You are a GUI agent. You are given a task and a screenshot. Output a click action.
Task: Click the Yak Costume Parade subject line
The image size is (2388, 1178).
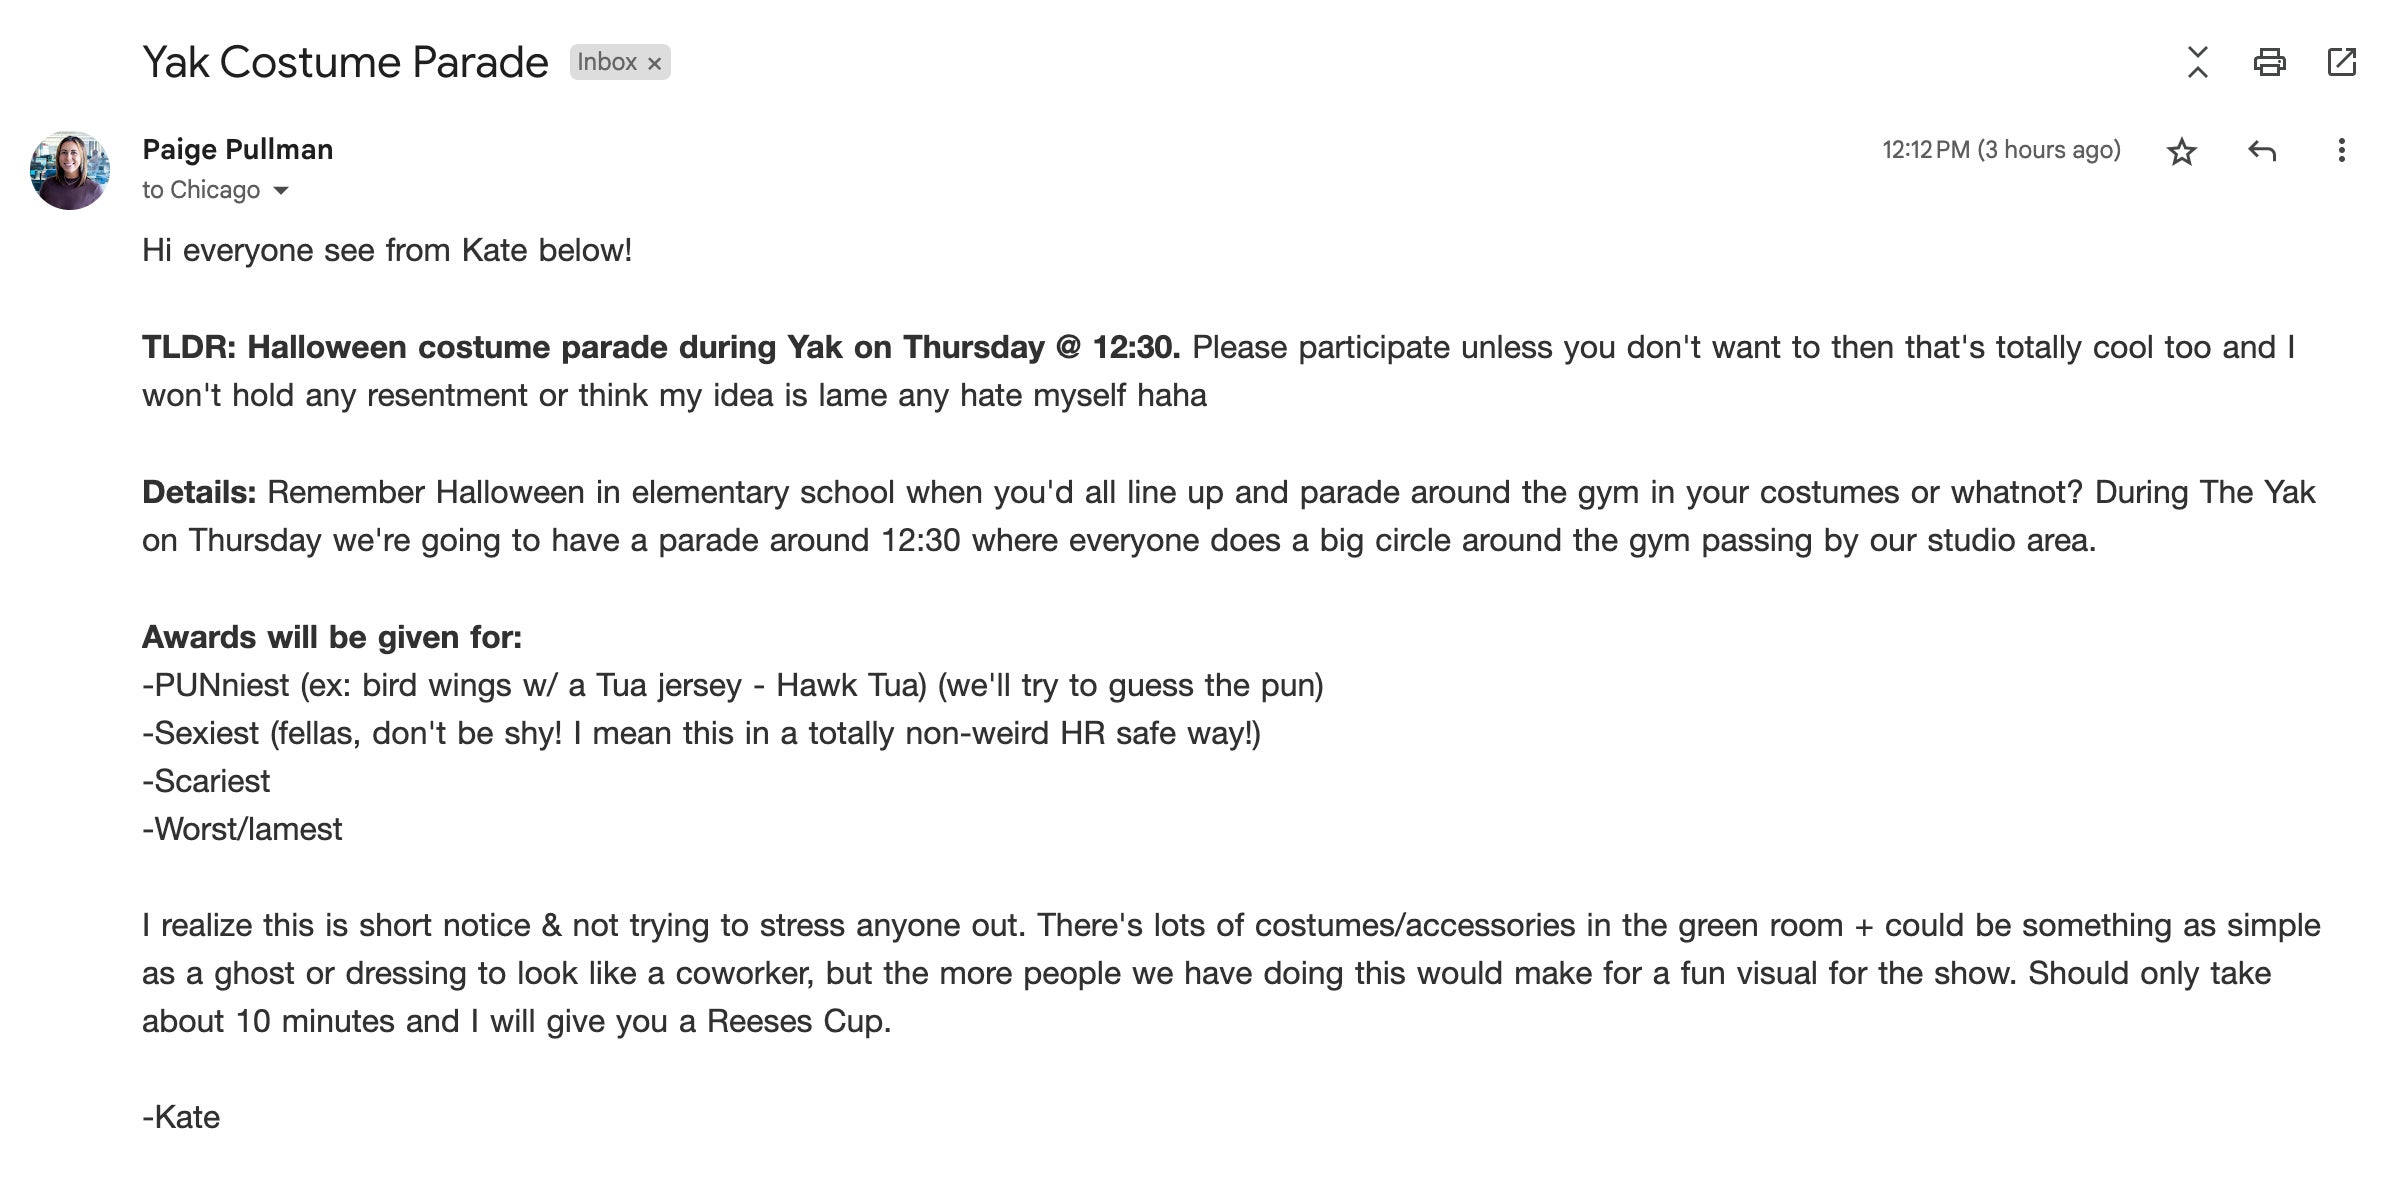pos(345,62)
